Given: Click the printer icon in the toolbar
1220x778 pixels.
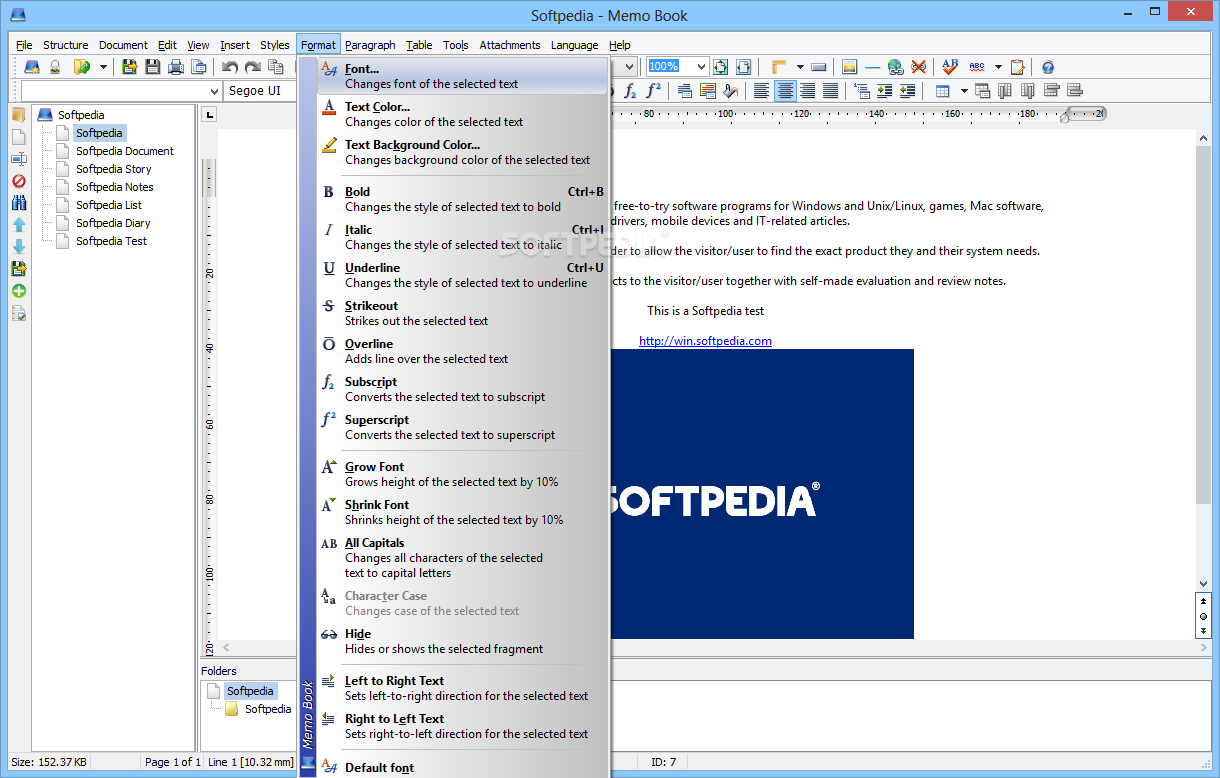Looking at the screenshot, I should click(176, 67).
